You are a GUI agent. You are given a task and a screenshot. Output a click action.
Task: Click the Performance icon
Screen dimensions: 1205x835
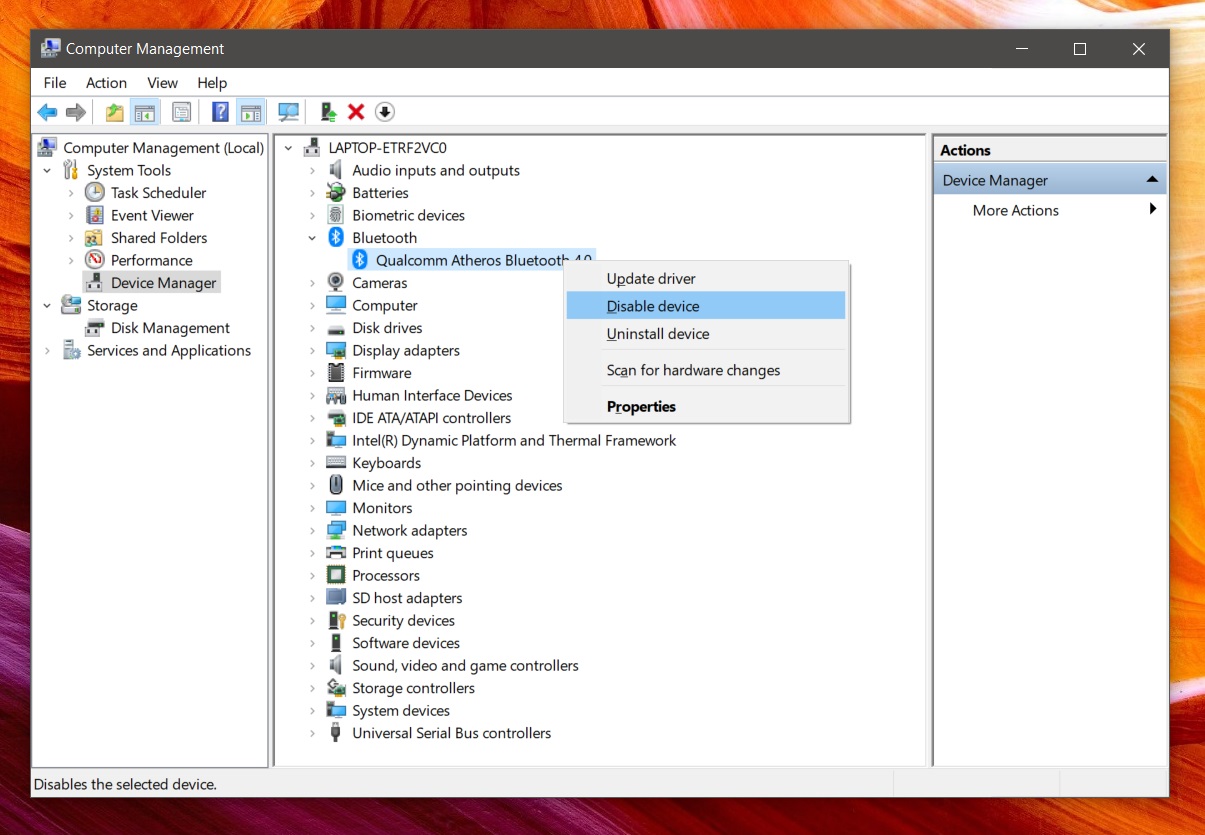(95, 260)
